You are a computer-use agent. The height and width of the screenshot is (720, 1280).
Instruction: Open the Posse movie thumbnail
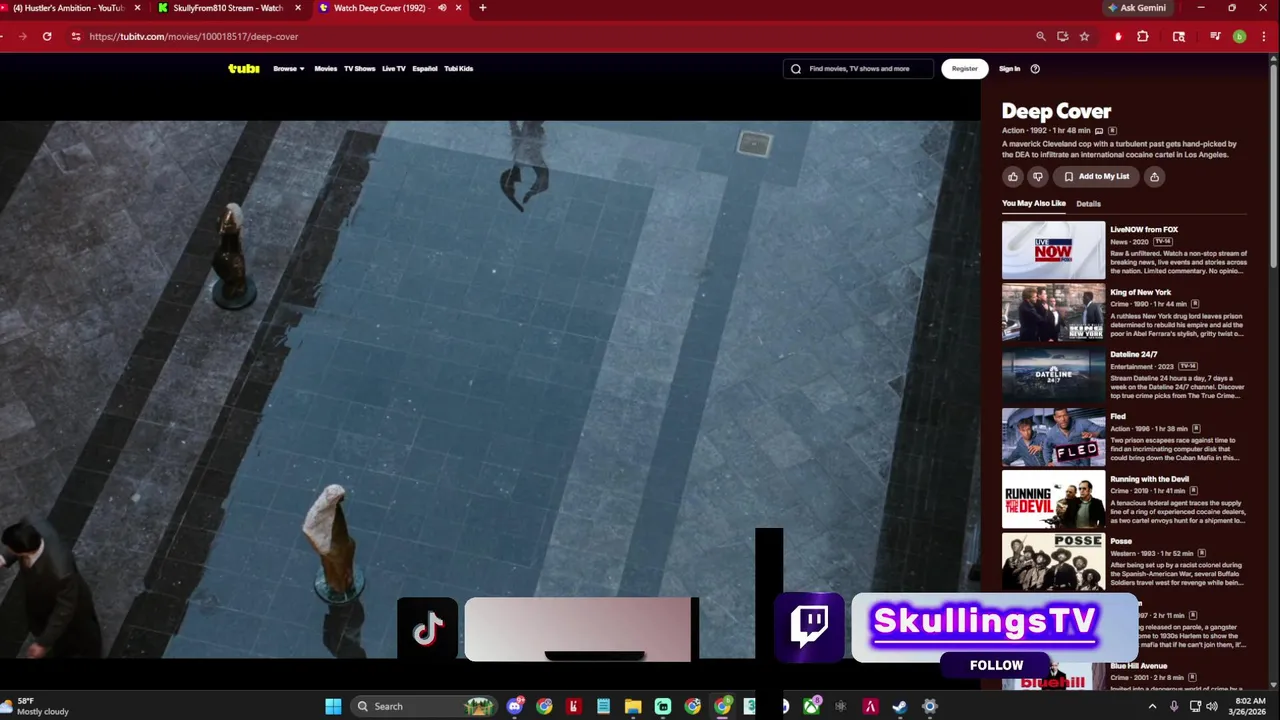point(1053,562)
